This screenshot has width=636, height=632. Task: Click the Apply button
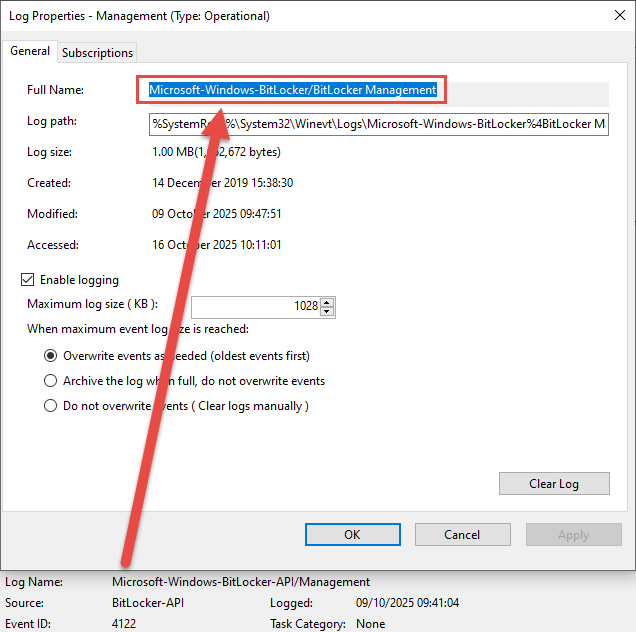[573, 535]
